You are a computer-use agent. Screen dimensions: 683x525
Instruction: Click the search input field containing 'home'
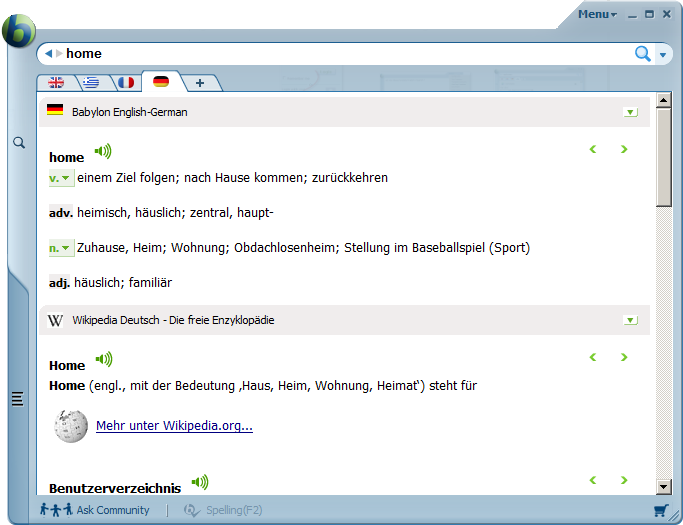348,54
